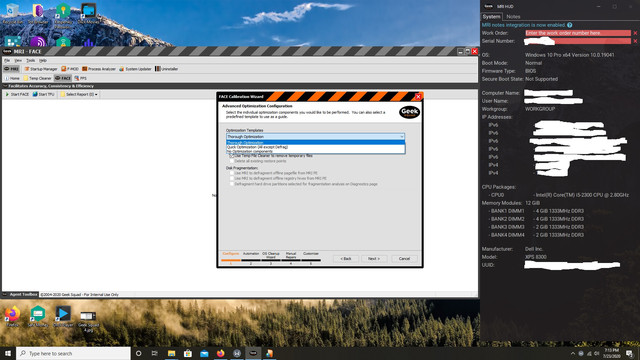The height and width of the screenshot is (360, 640).
Task: Click the Configure step progress bar
Action: [231, 260]
